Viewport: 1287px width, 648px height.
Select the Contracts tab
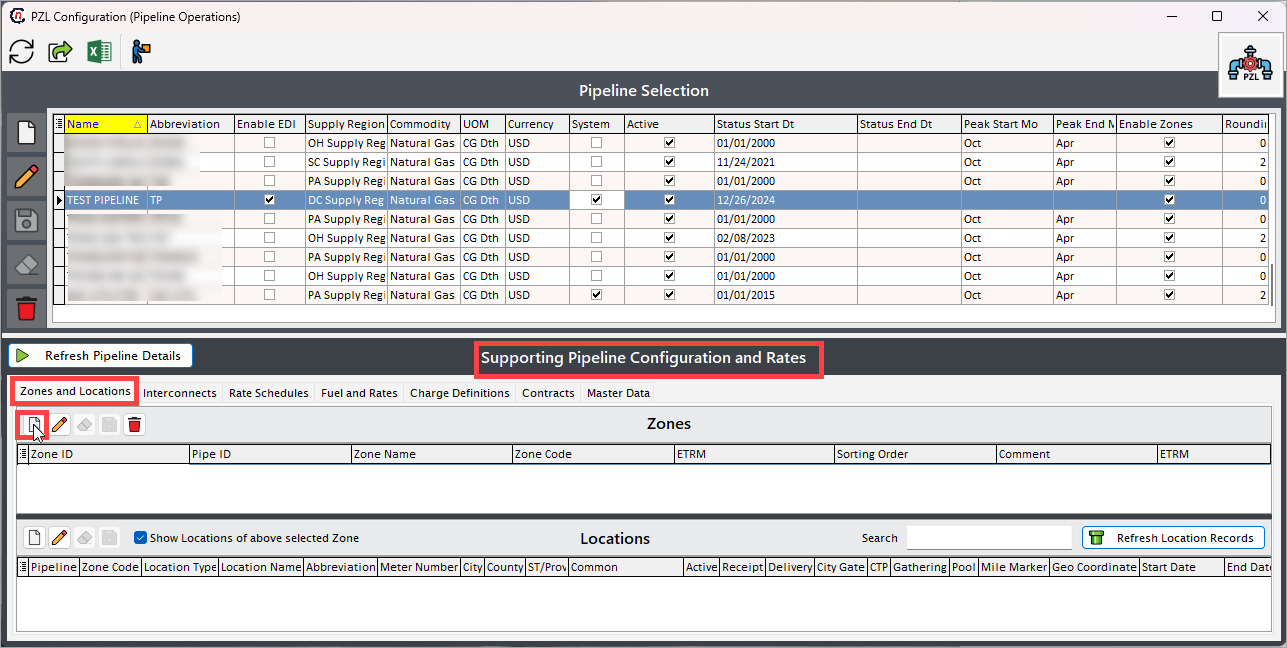point(548,393)
